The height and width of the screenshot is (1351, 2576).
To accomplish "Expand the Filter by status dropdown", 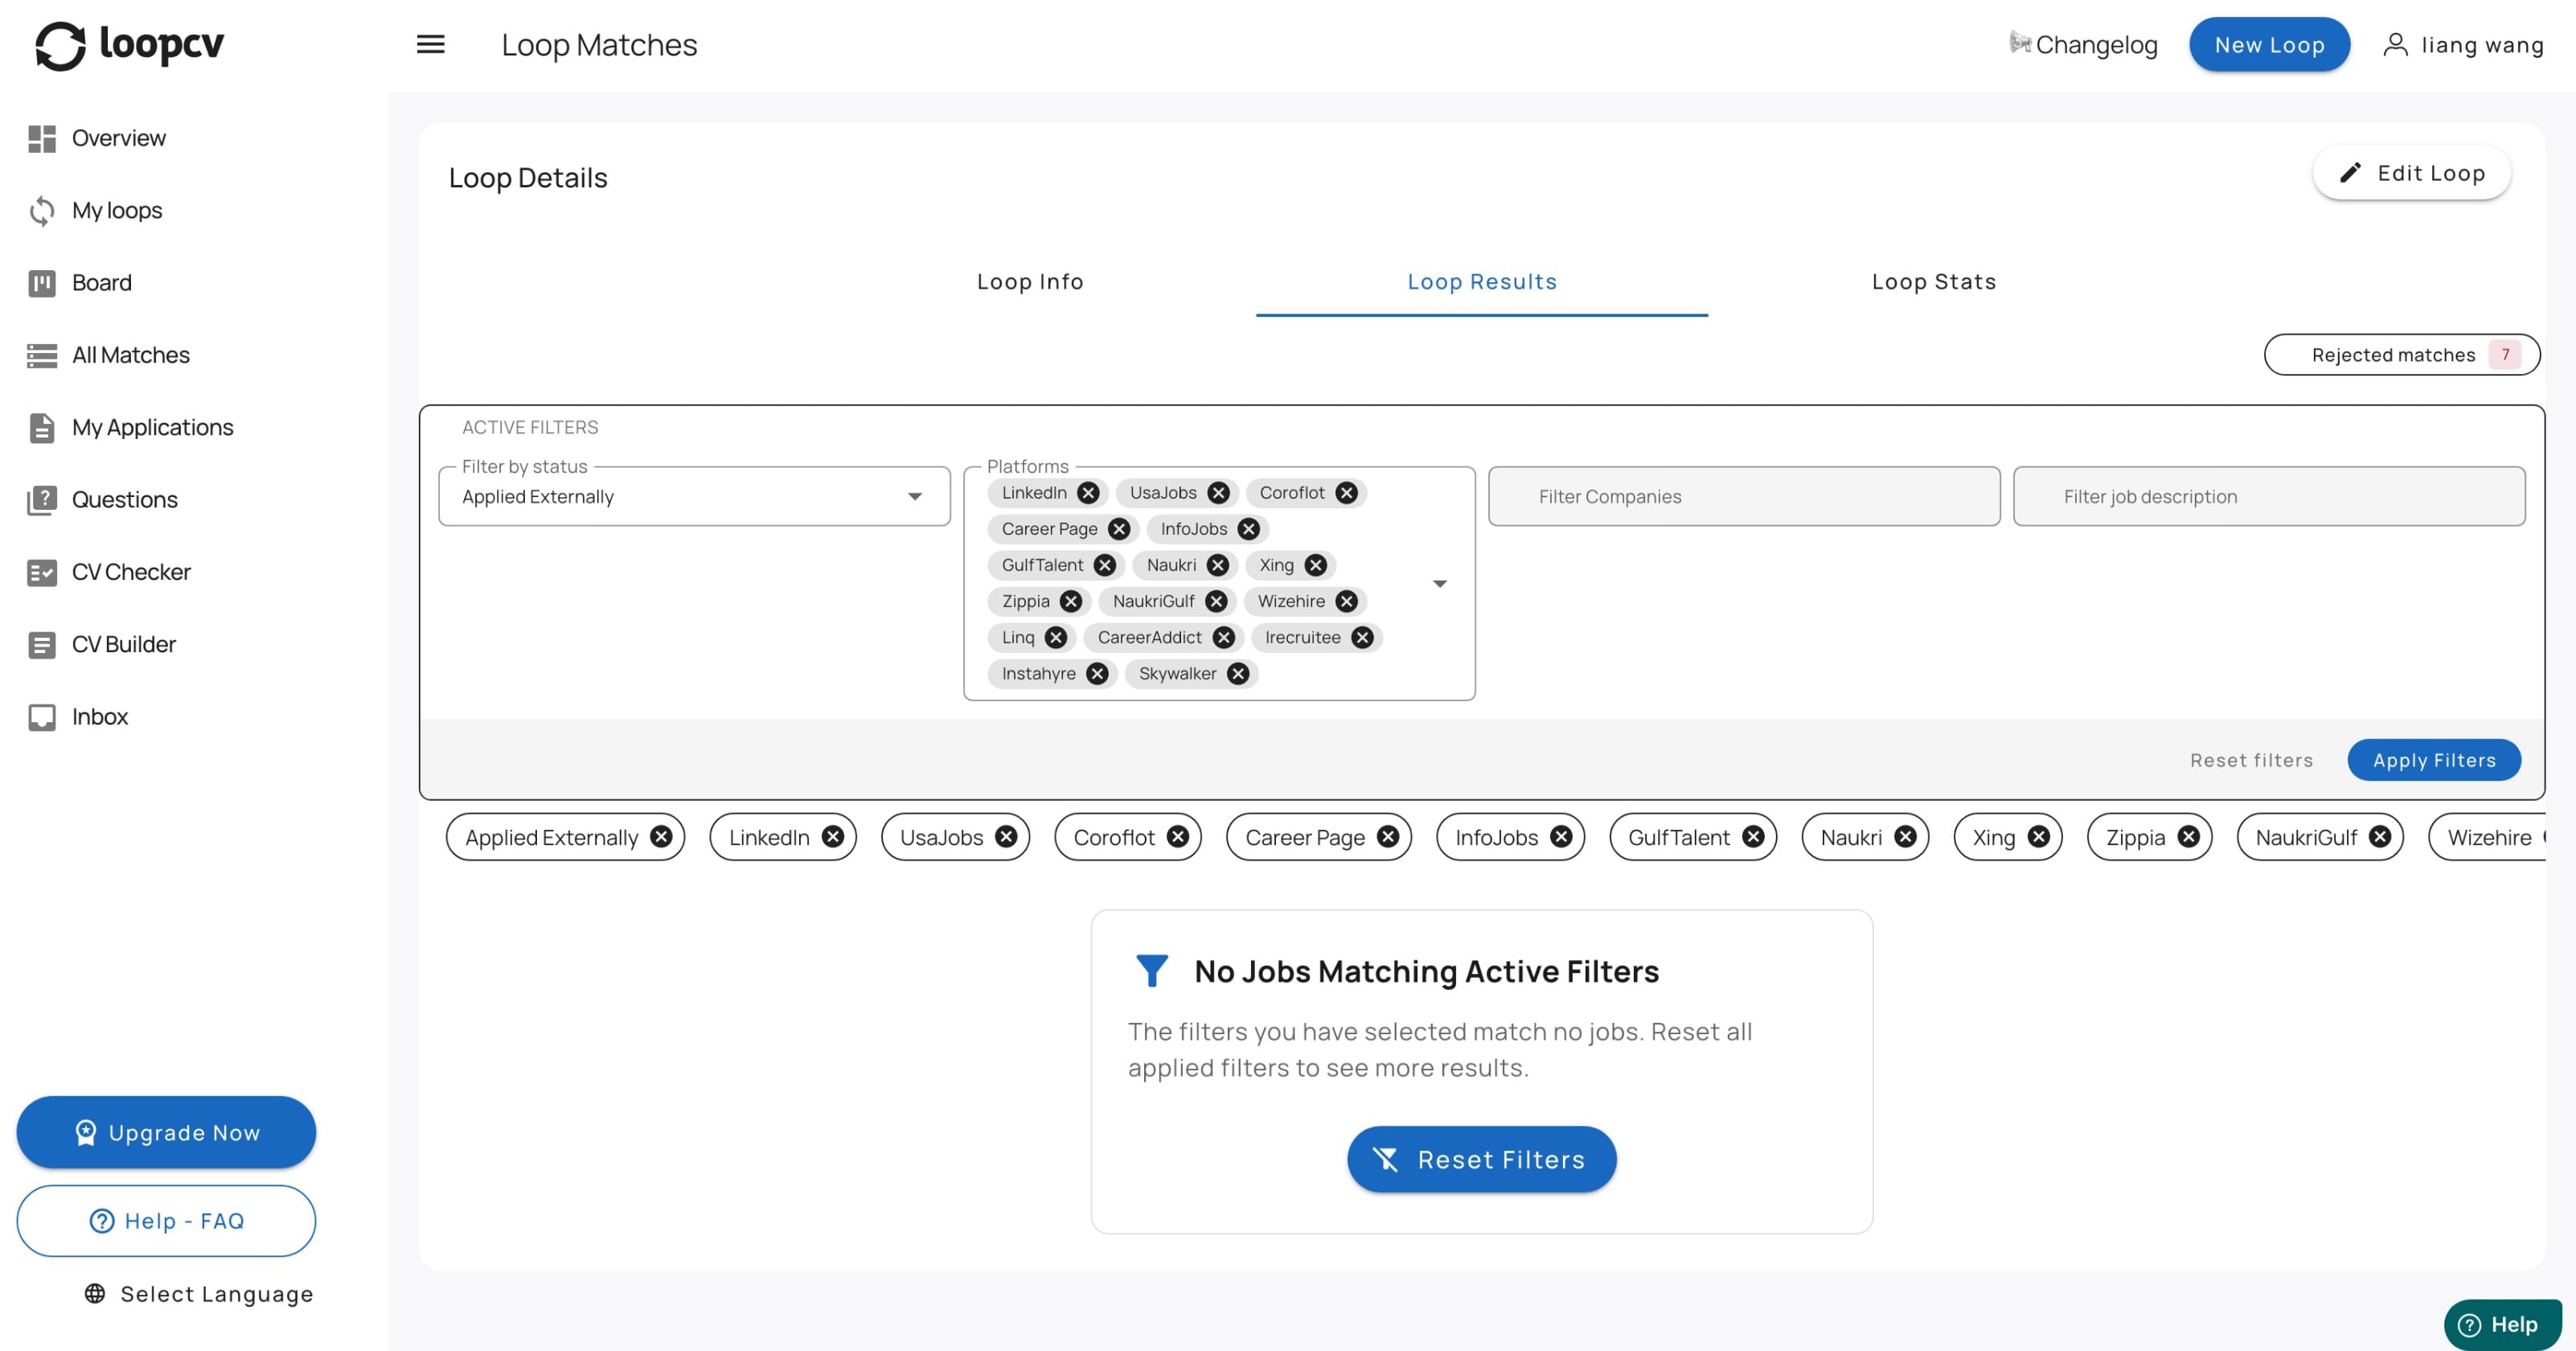I will click(694, 496).
